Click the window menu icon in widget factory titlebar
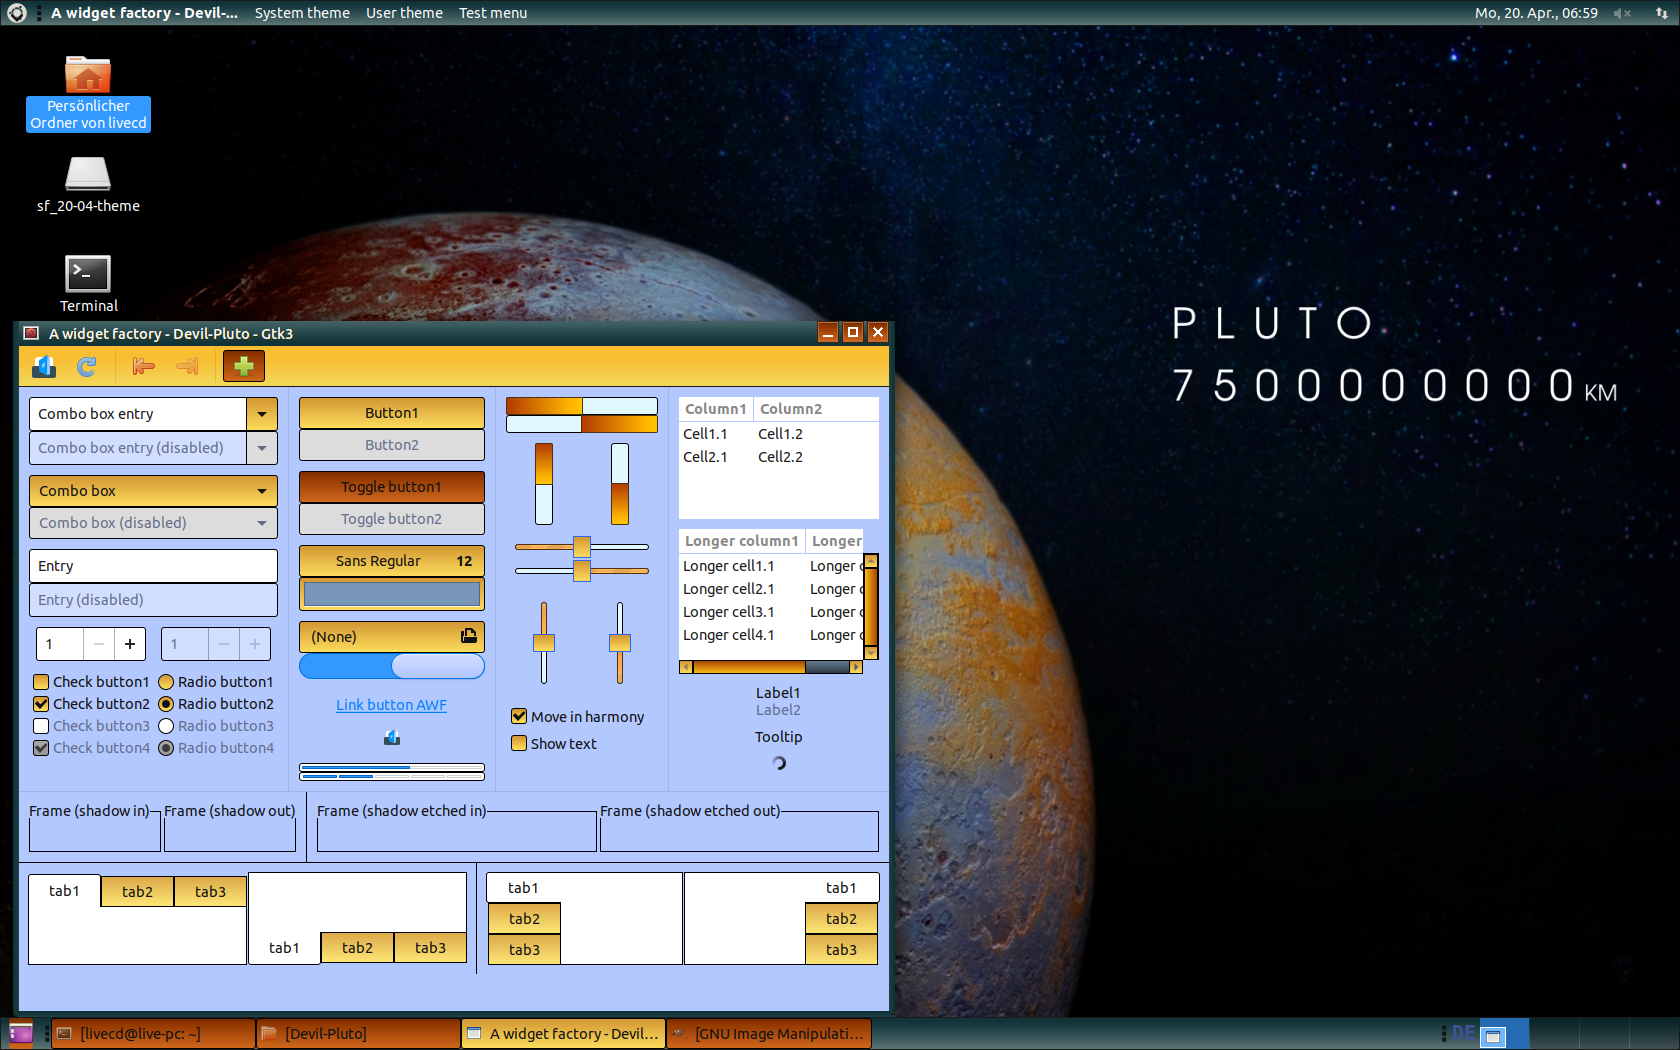This screenshot has height=1050, width=1680. (31, 333)
